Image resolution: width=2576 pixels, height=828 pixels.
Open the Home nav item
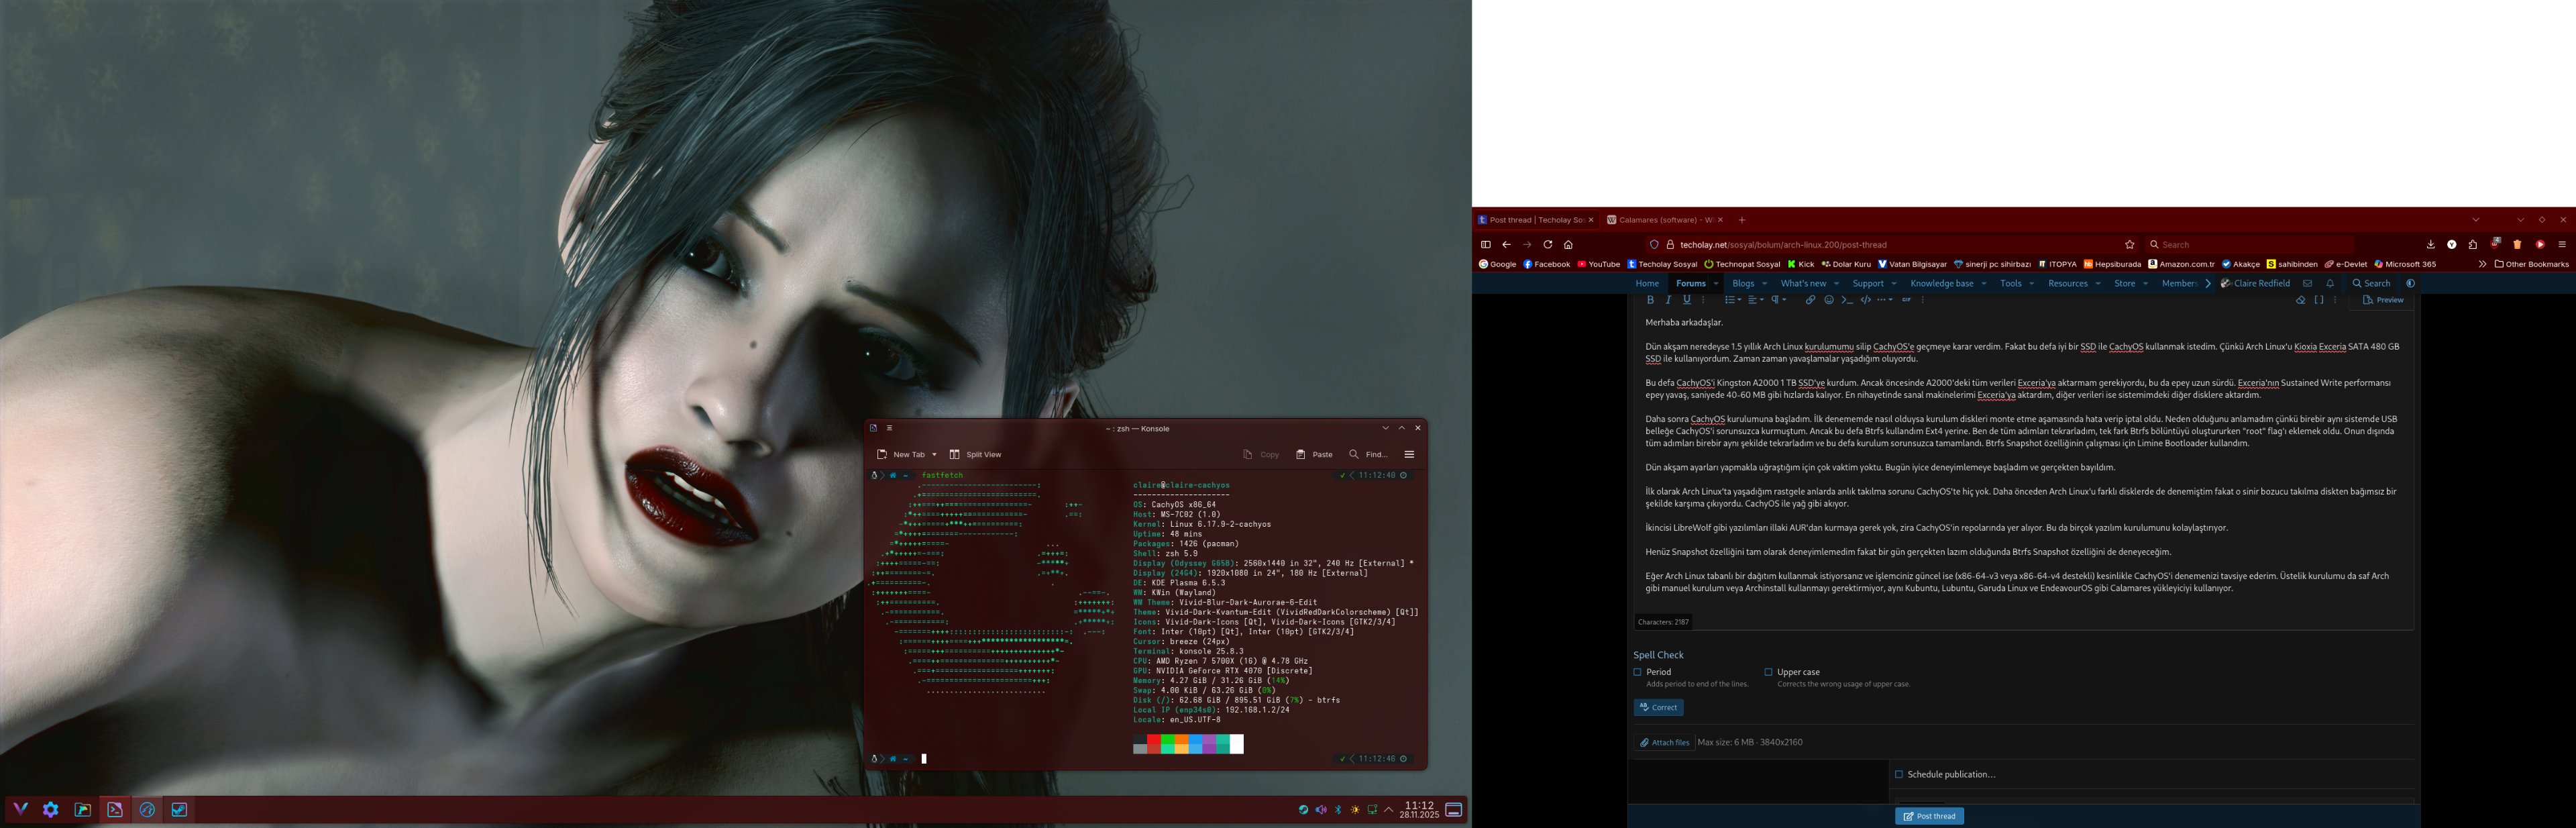(x=1648, y=284)
